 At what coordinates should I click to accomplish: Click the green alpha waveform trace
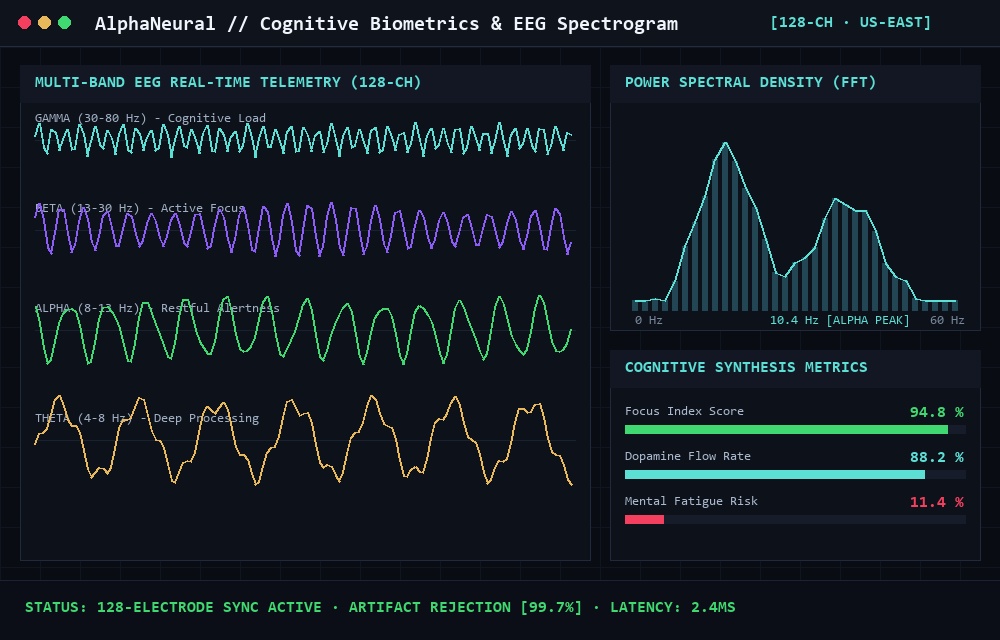303,330
